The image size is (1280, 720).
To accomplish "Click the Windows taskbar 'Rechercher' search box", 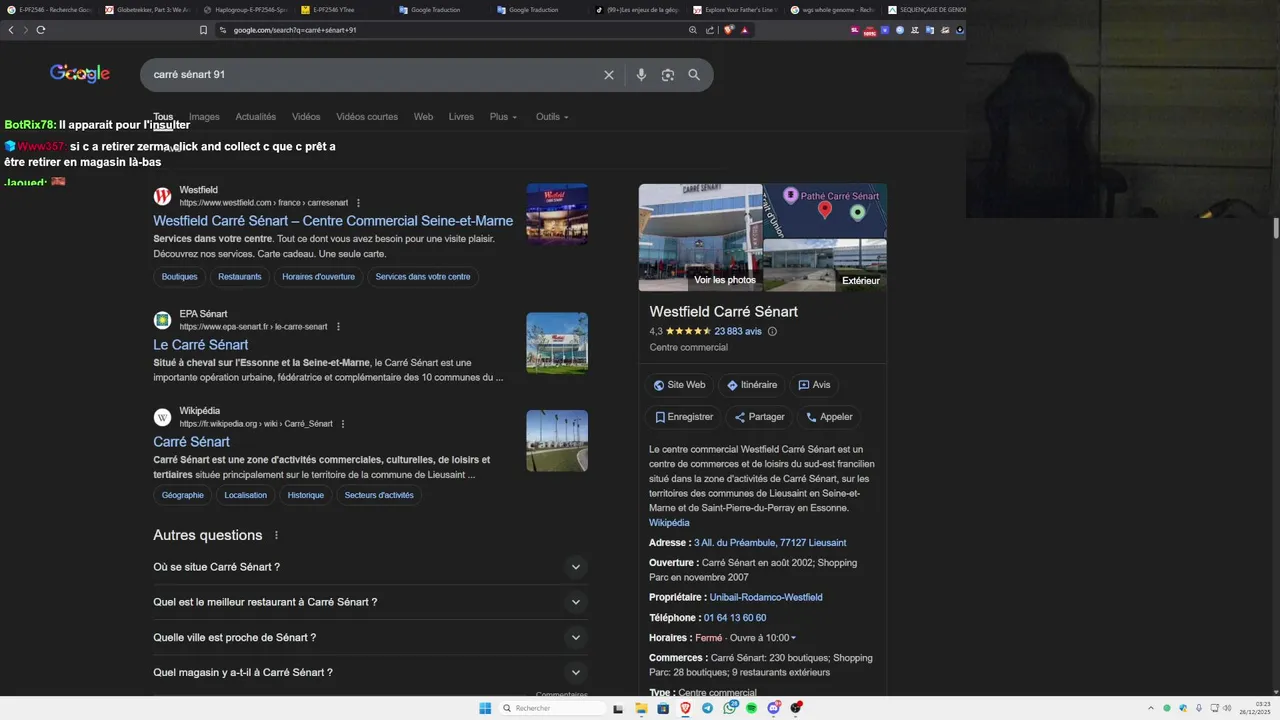I will tap(553, 708).
